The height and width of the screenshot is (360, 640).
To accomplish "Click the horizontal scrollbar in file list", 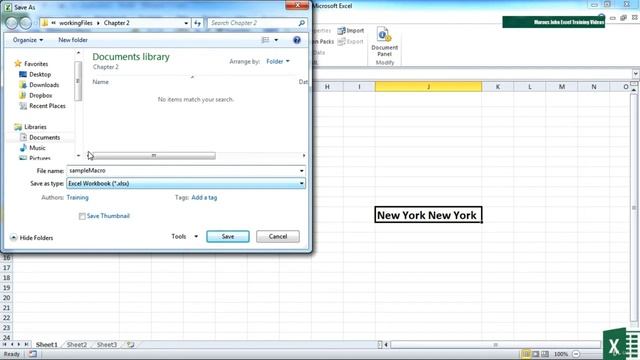I will coord(153,156).
